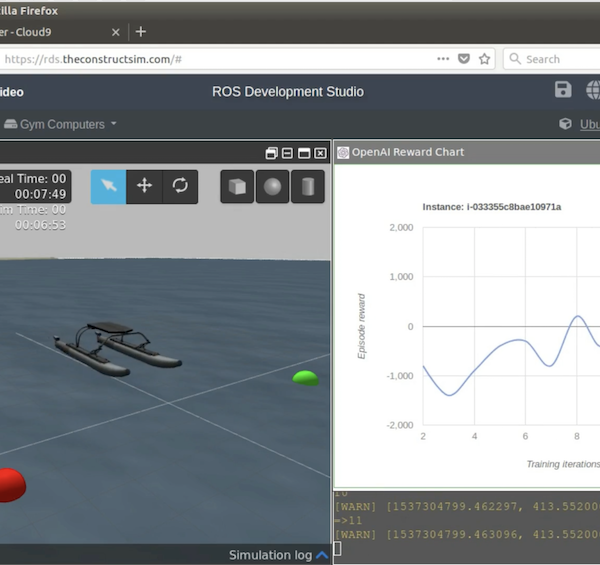
Task: Select the arrow selection tool
Action: click(108, 187)
